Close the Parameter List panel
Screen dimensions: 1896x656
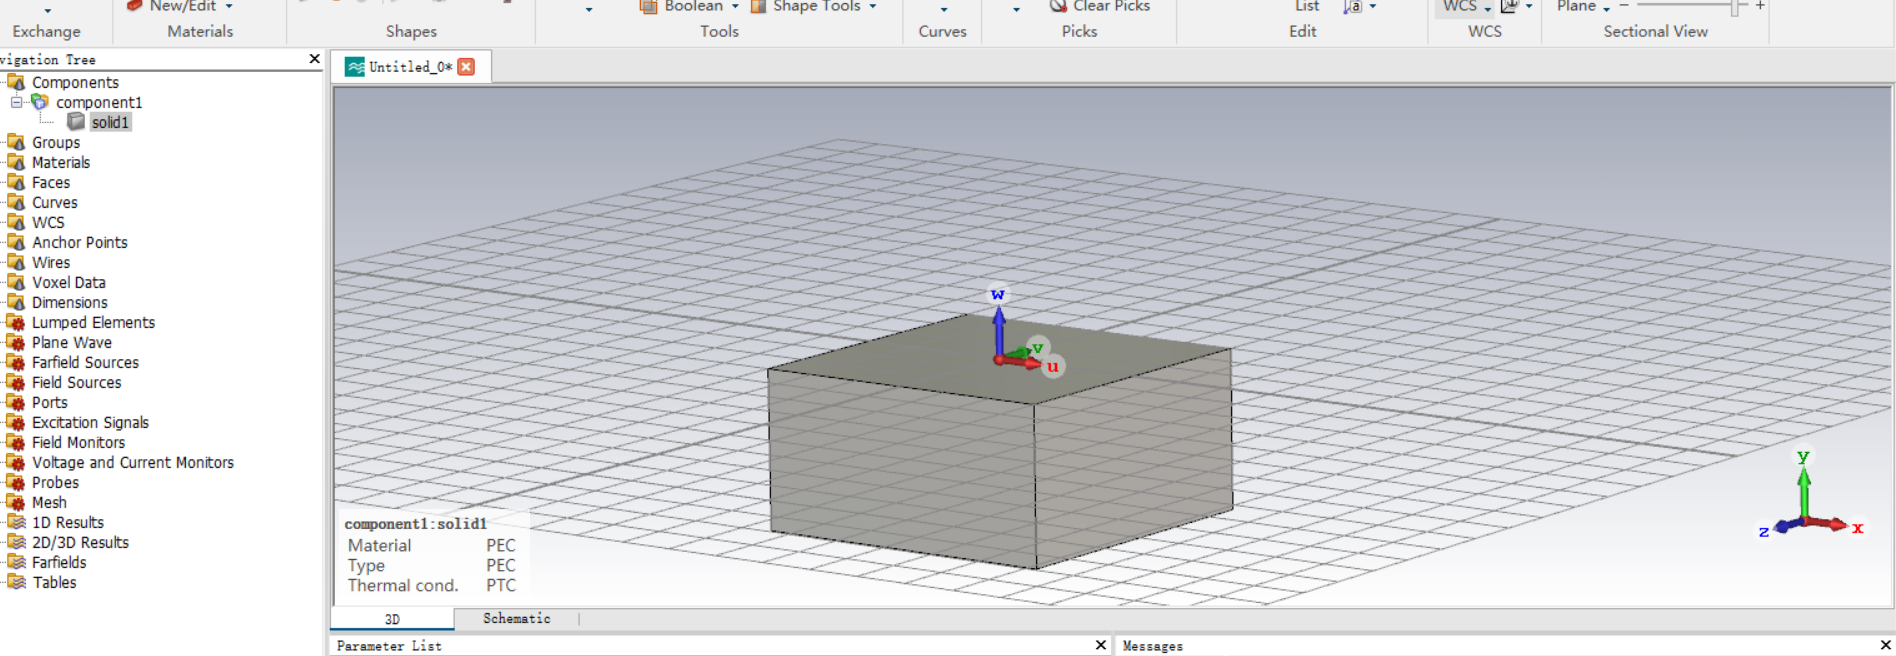tap(1100, 645)
